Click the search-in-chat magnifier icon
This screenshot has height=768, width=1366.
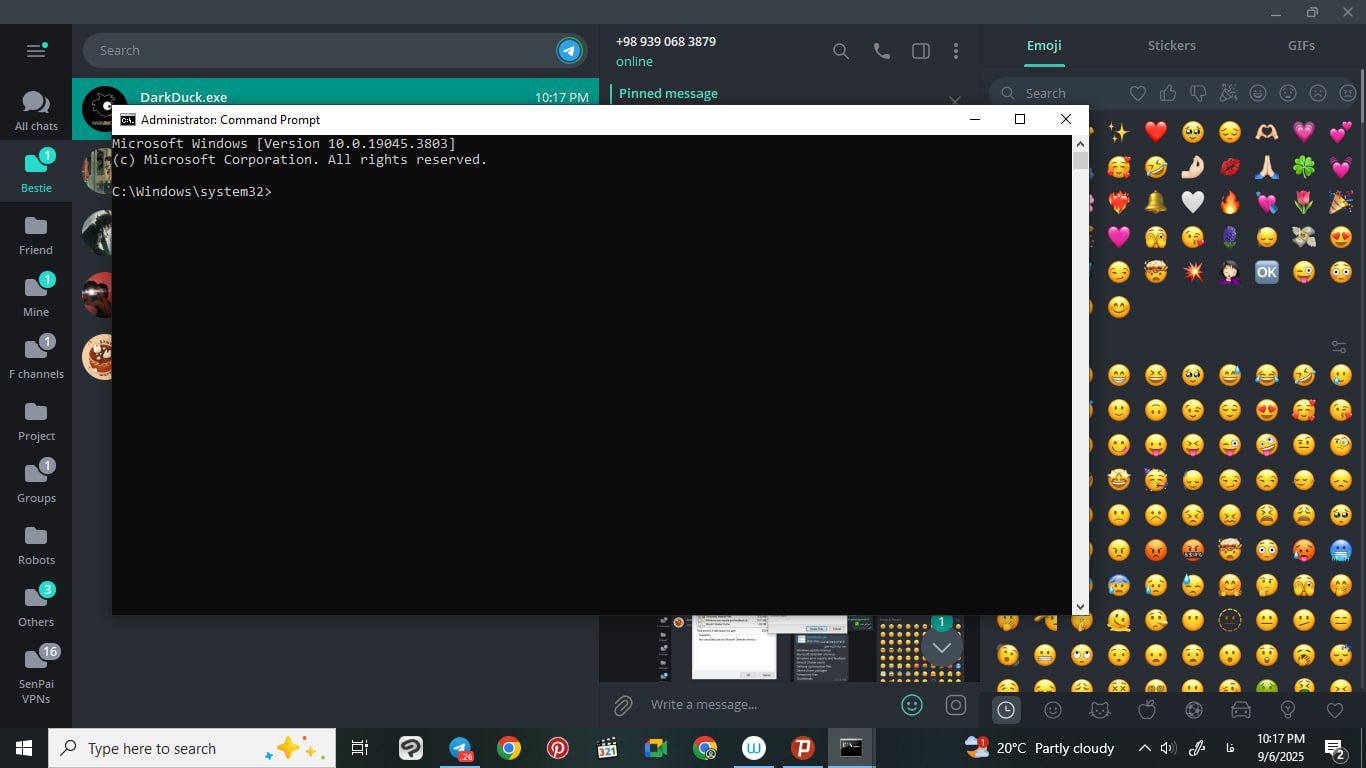coord(841,51)
